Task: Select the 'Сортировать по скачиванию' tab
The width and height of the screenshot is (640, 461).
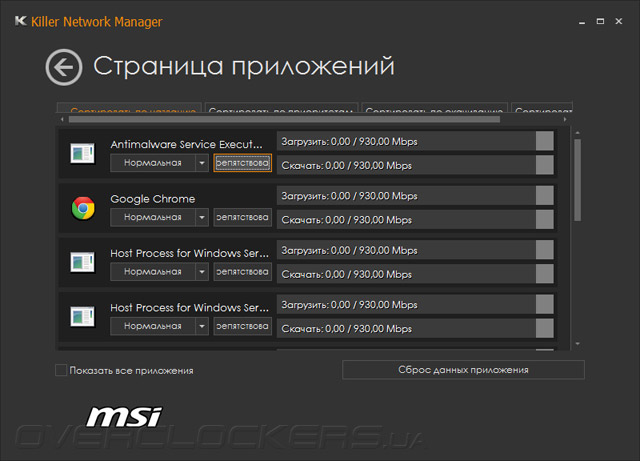Action: (x=435, y=108)
